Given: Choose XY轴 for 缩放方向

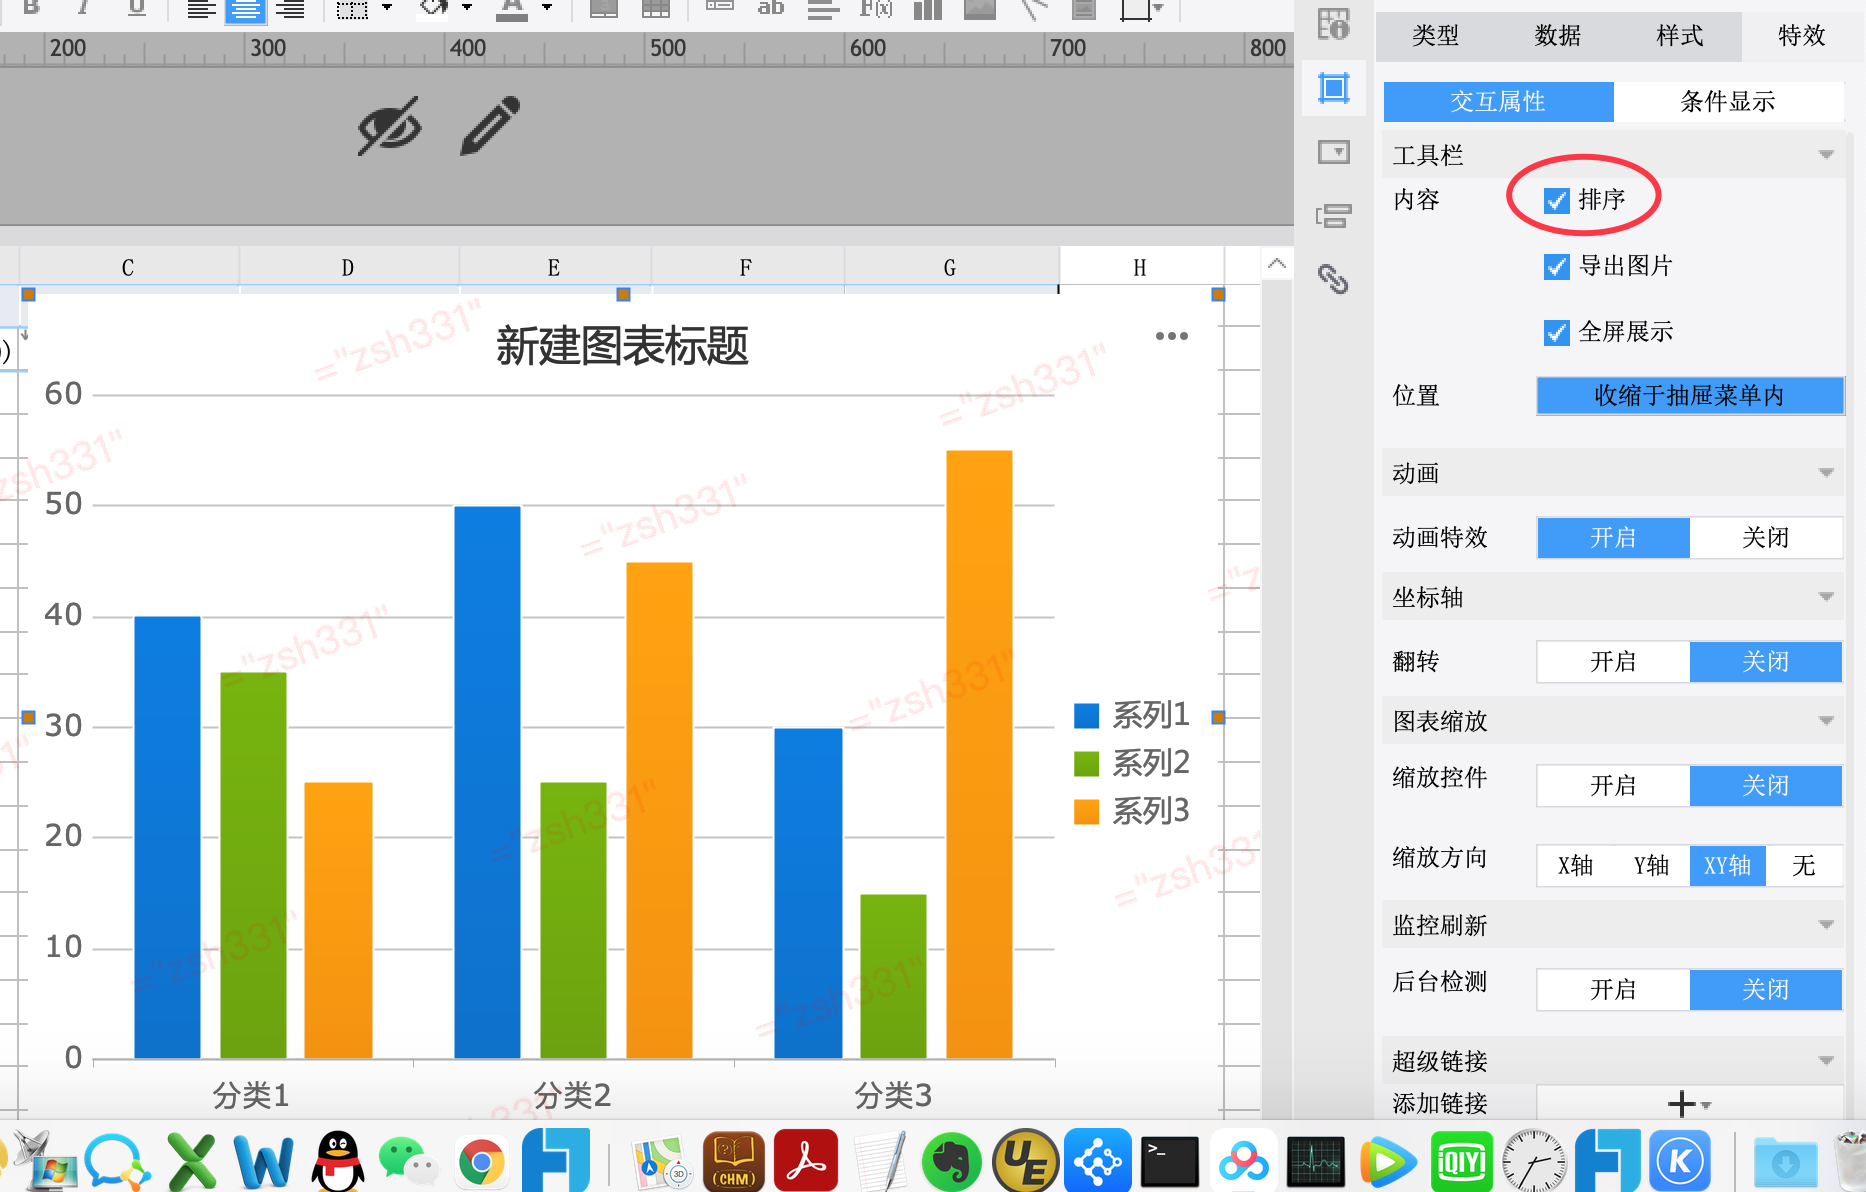Looking at the screenshot, I should click(1728, 866).
